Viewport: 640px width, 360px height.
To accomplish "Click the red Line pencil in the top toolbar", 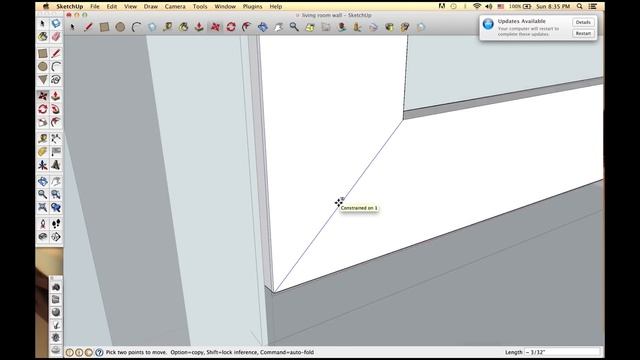I will point(88,27).
